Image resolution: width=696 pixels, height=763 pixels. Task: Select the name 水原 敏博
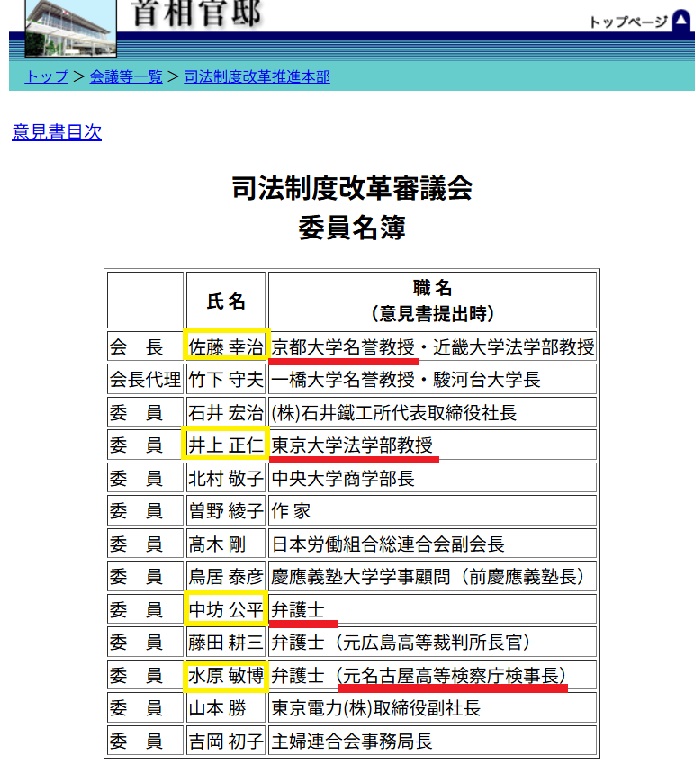pyautogui.click(x=226, y=675)
